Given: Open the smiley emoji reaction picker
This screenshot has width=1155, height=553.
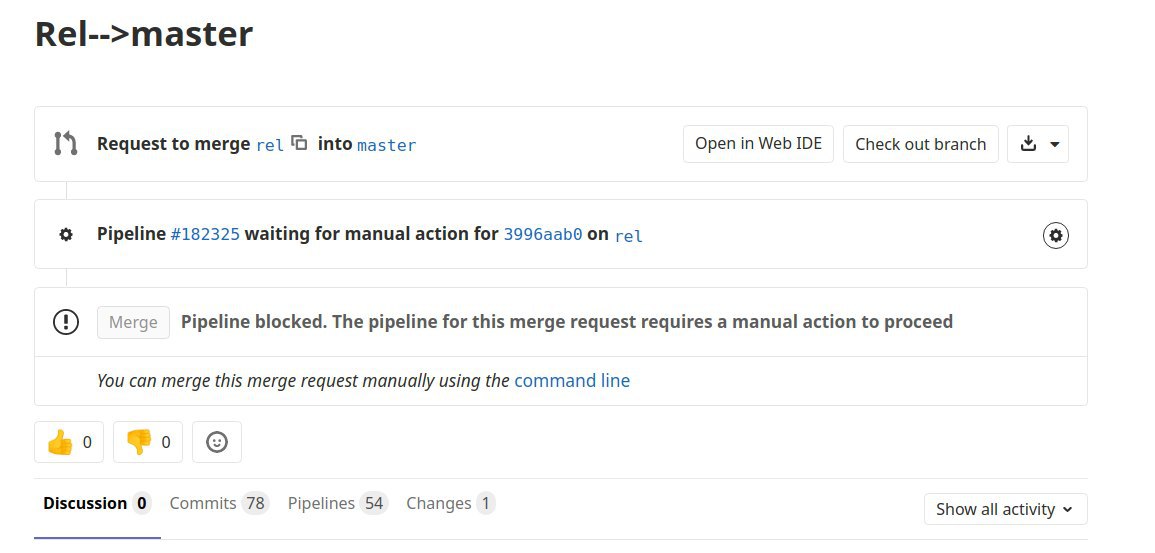Looking at the screenshot, I should (217, 442).
